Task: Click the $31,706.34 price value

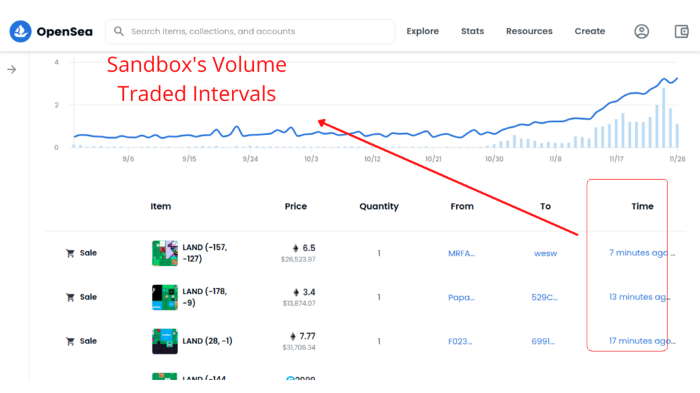Action: click(299, 347)
